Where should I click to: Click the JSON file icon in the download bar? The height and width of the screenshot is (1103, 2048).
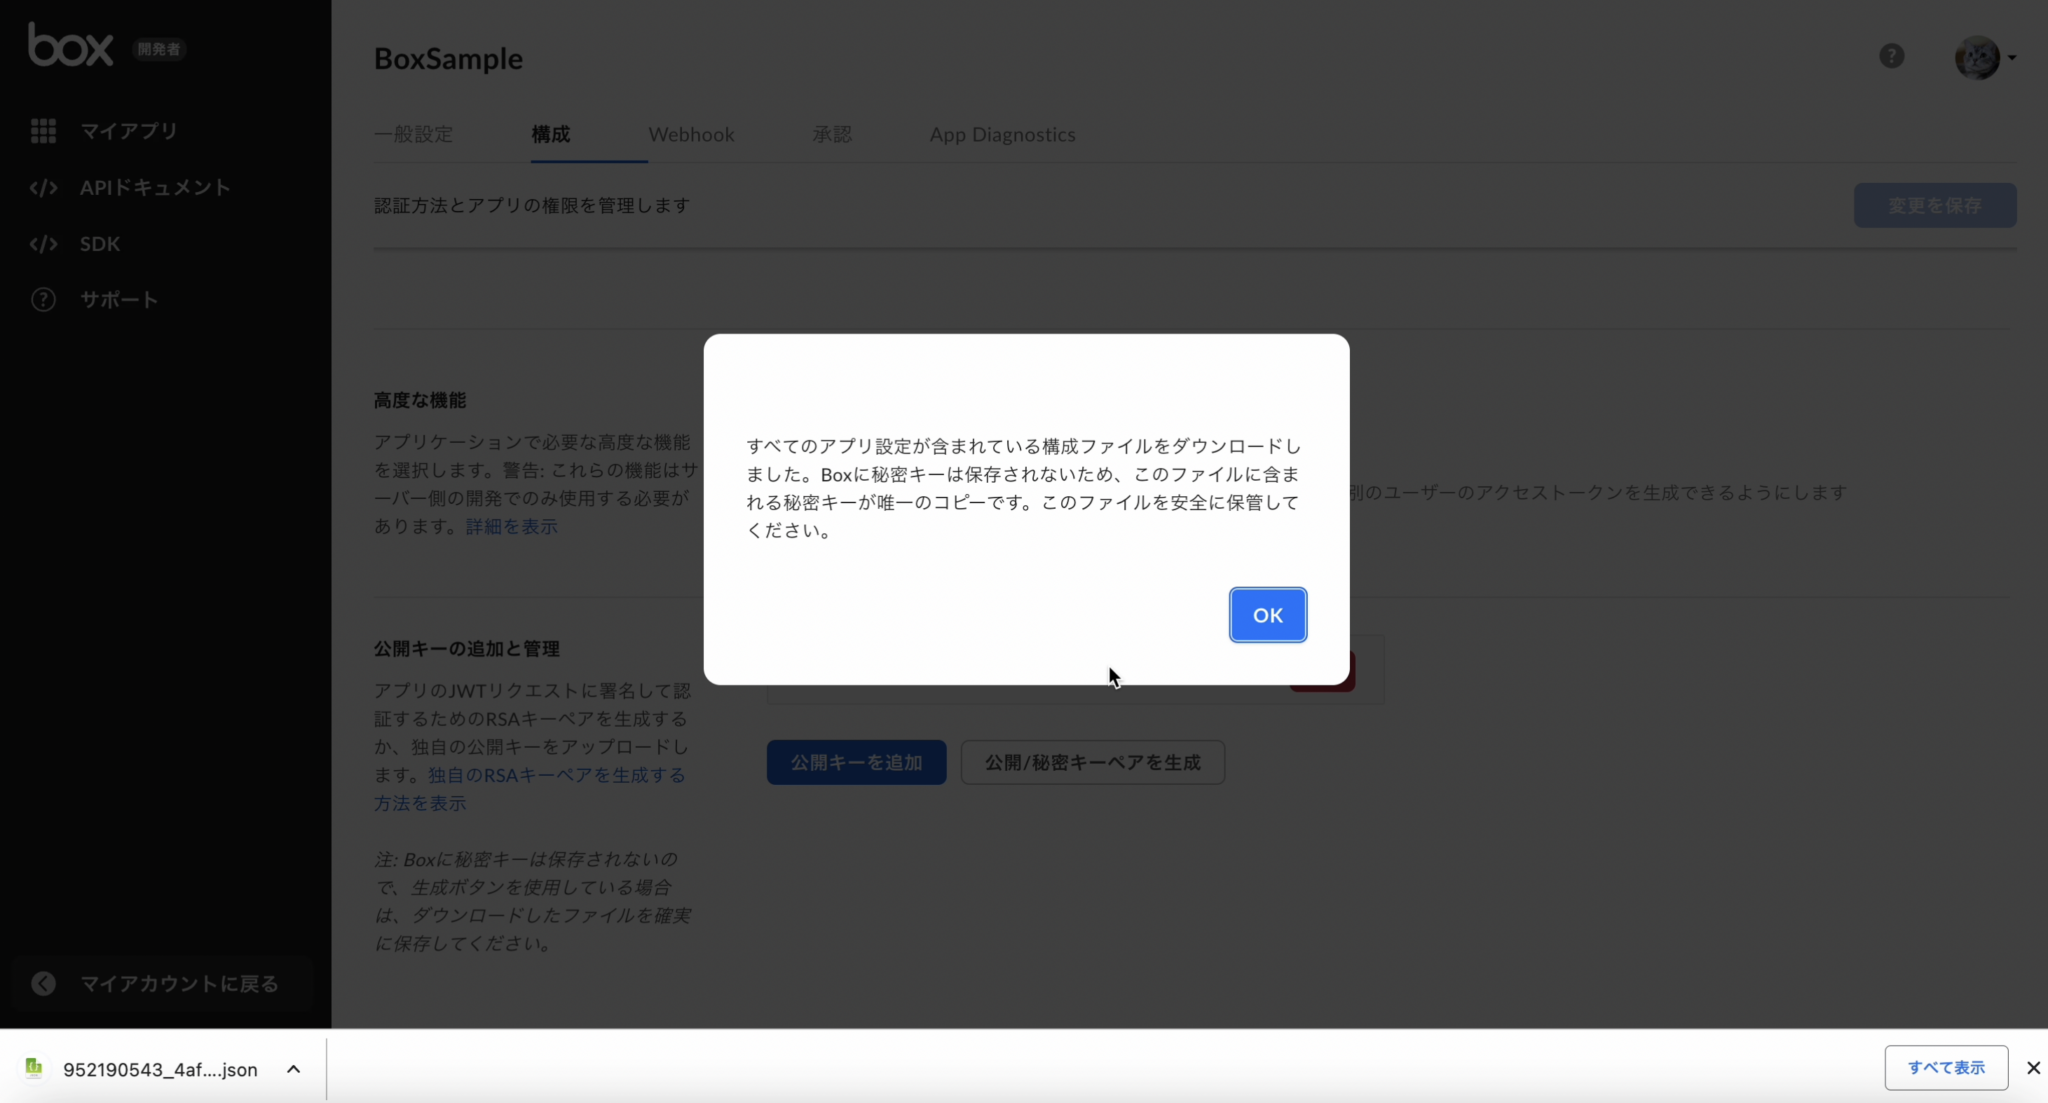pos(33,1068)
